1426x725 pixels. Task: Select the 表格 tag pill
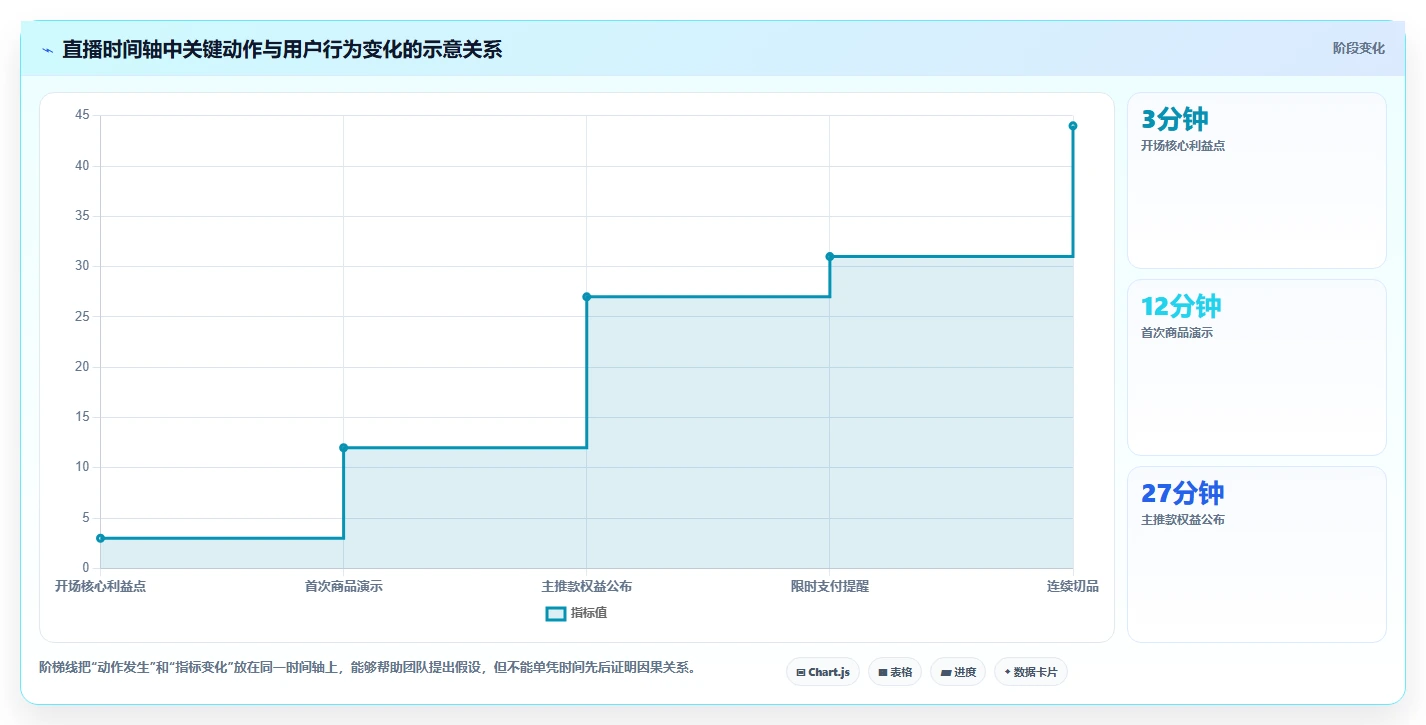click(895, 672)
